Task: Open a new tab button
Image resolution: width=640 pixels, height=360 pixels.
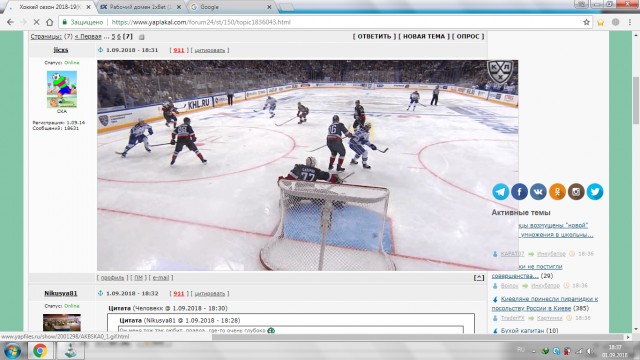Action: click(286, 7)
